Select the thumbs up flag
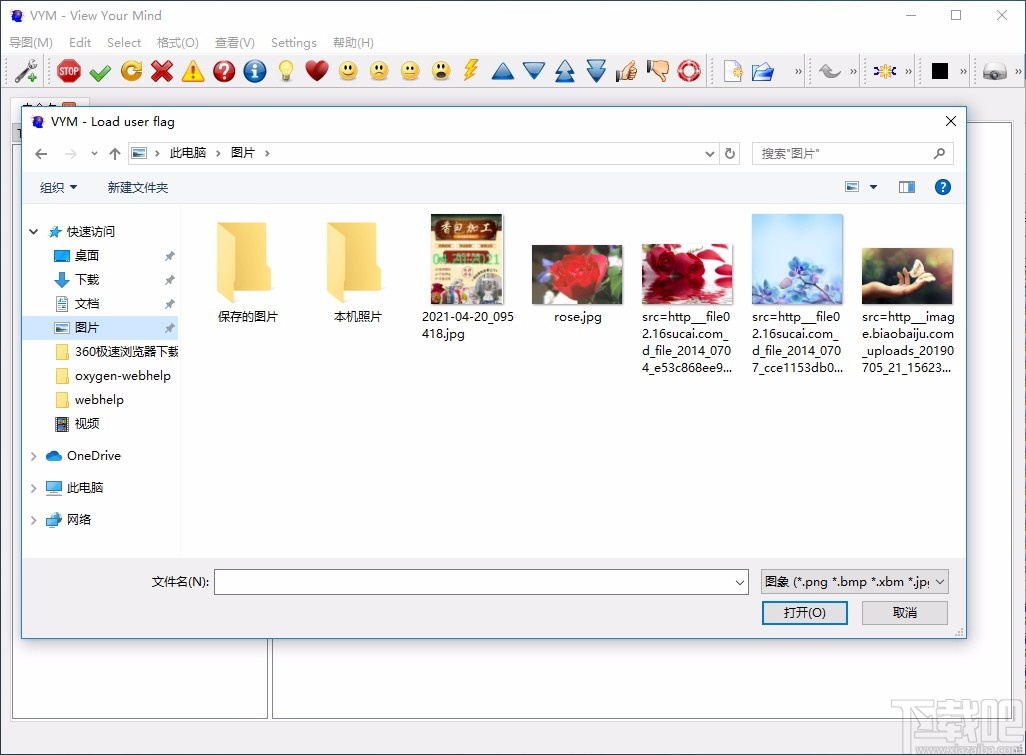 tap(626, 71)
